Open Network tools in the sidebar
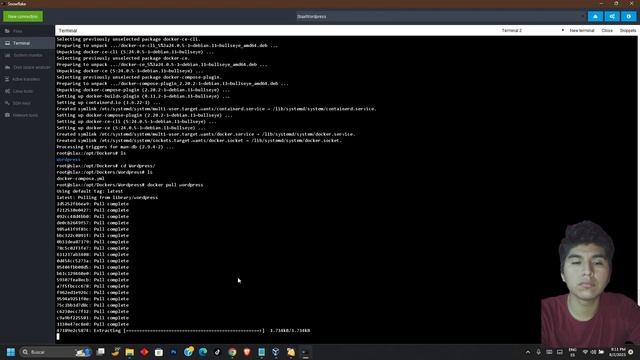 27,115
